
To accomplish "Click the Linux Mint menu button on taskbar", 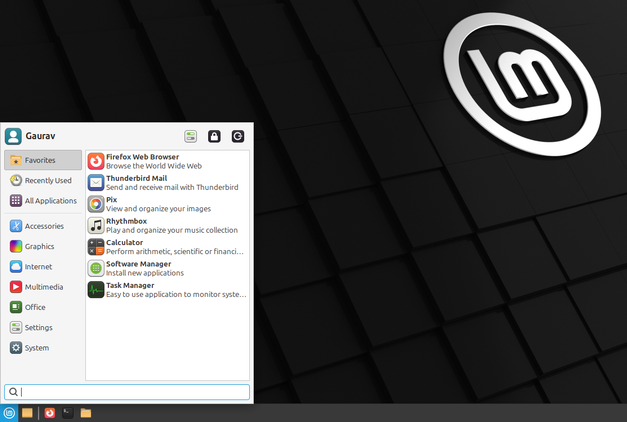I will (9, 413).
